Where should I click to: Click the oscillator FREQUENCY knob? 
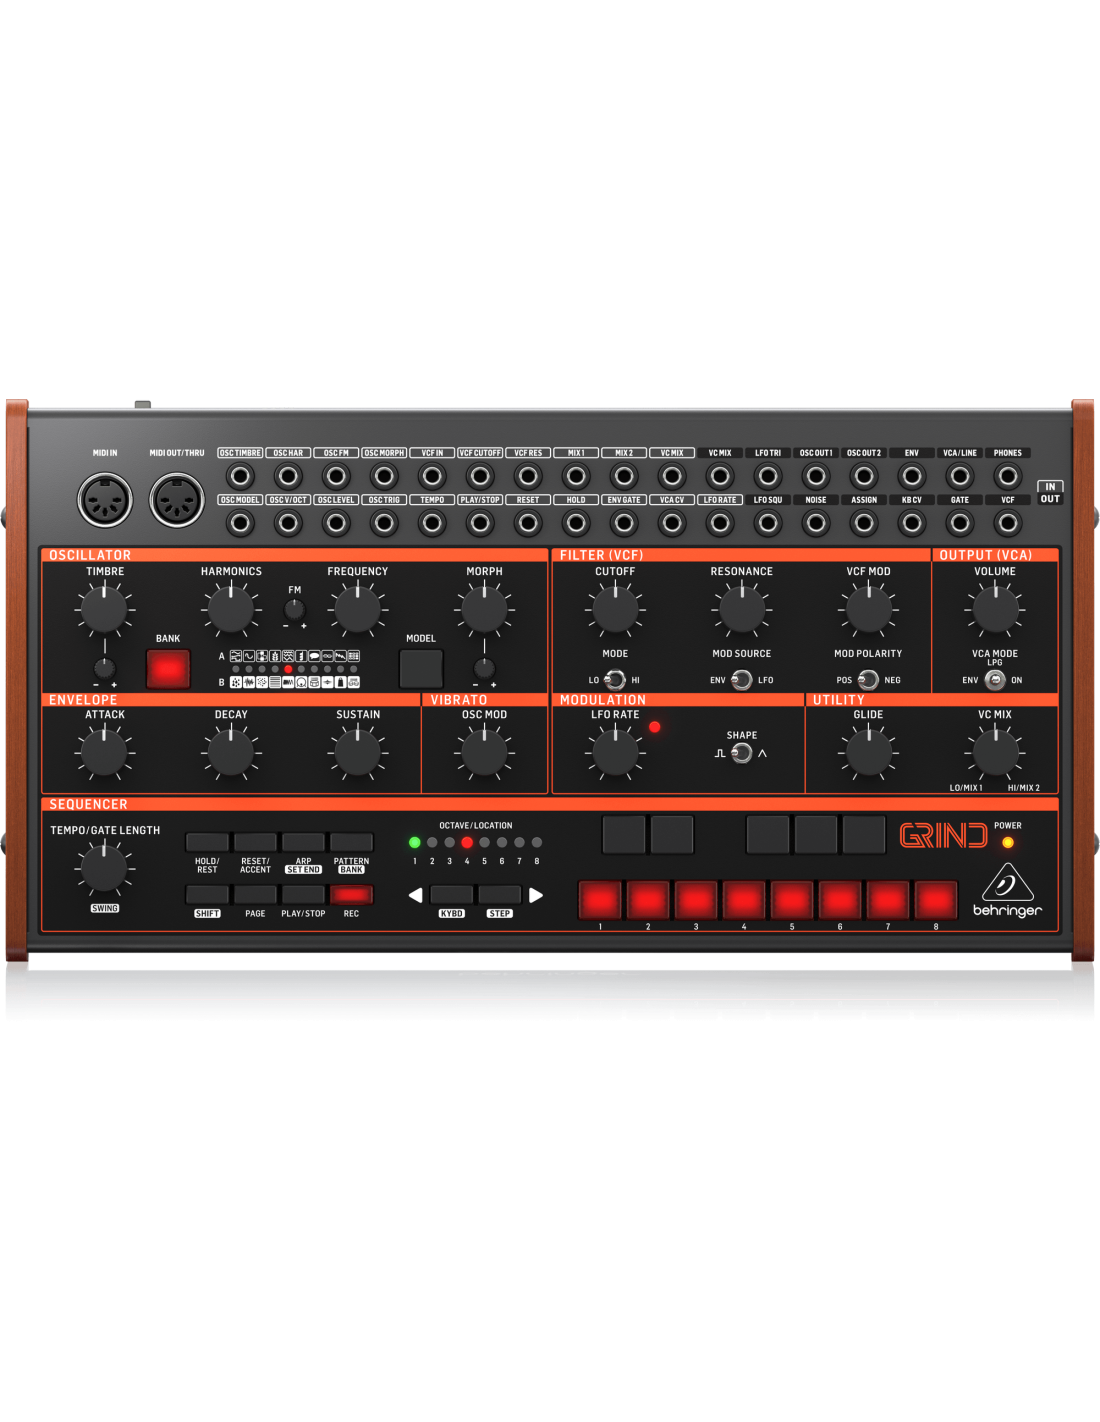[358, 609]
